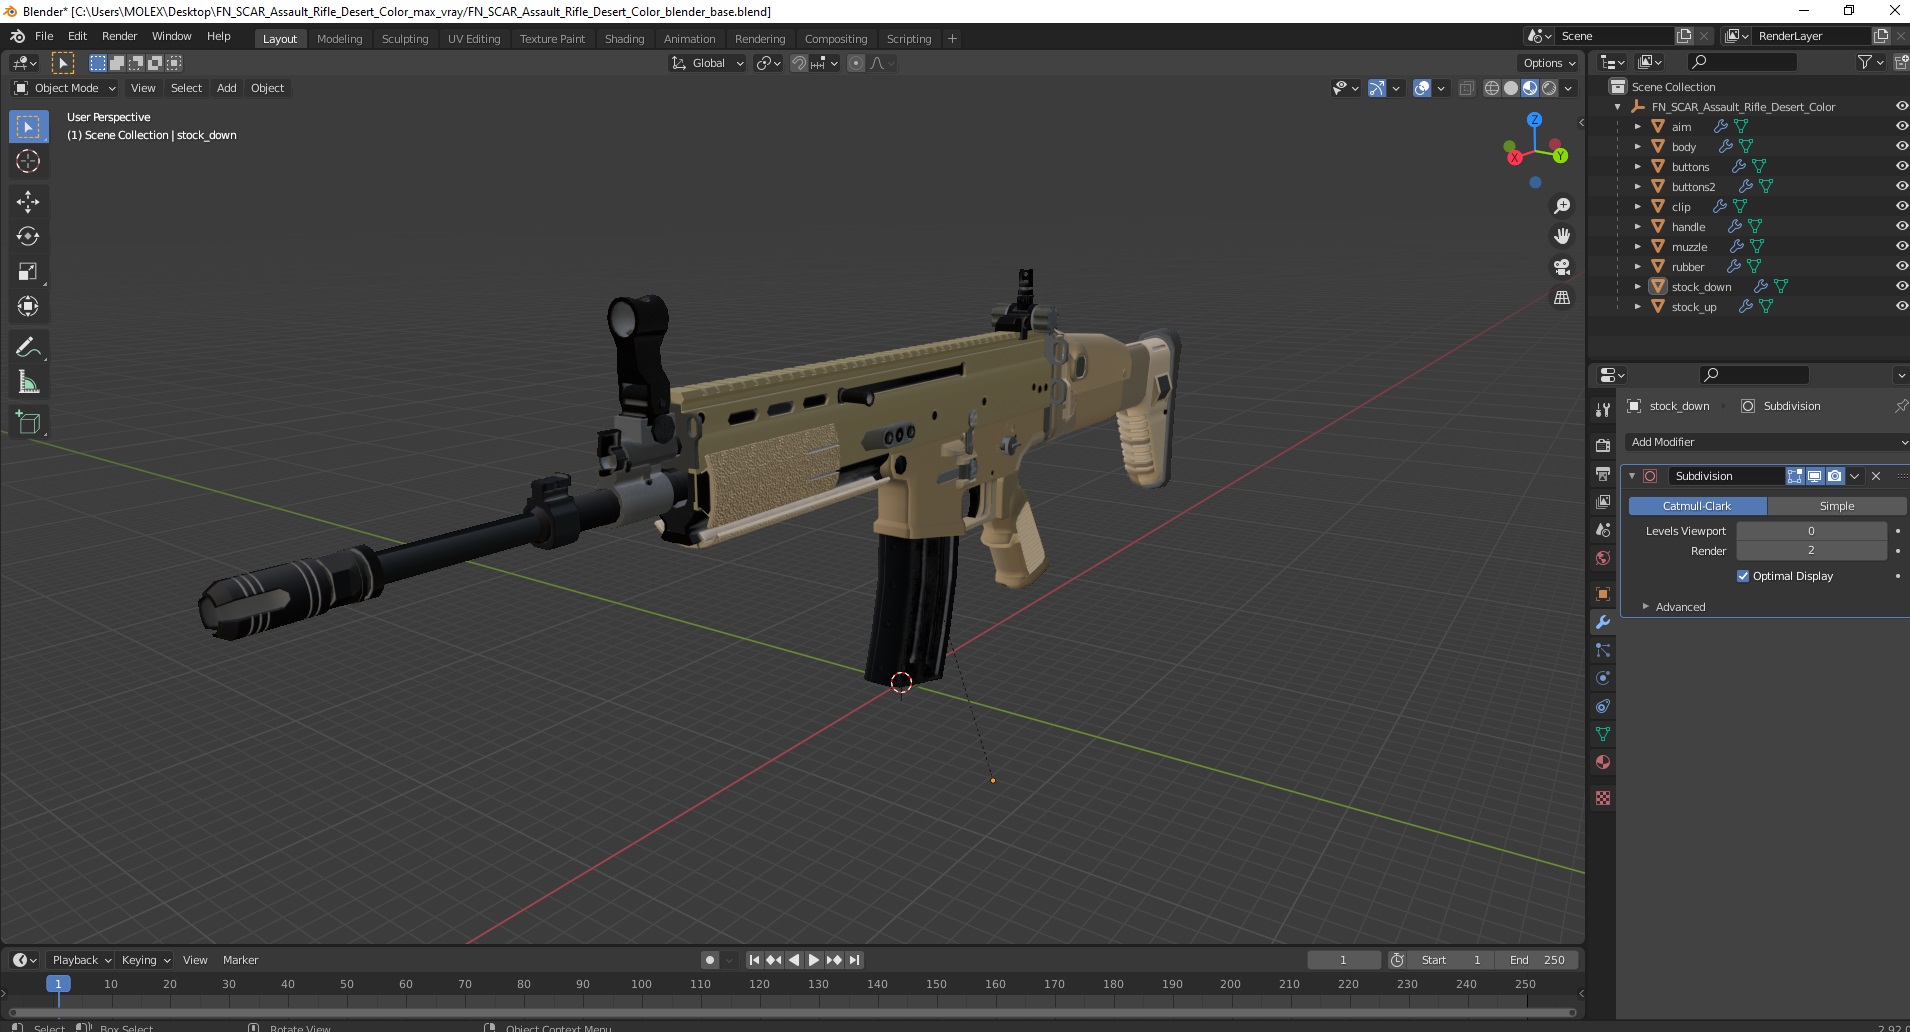Open the Playback dropdown menu
The image size is (1910, 1032).
coord(81,960)
